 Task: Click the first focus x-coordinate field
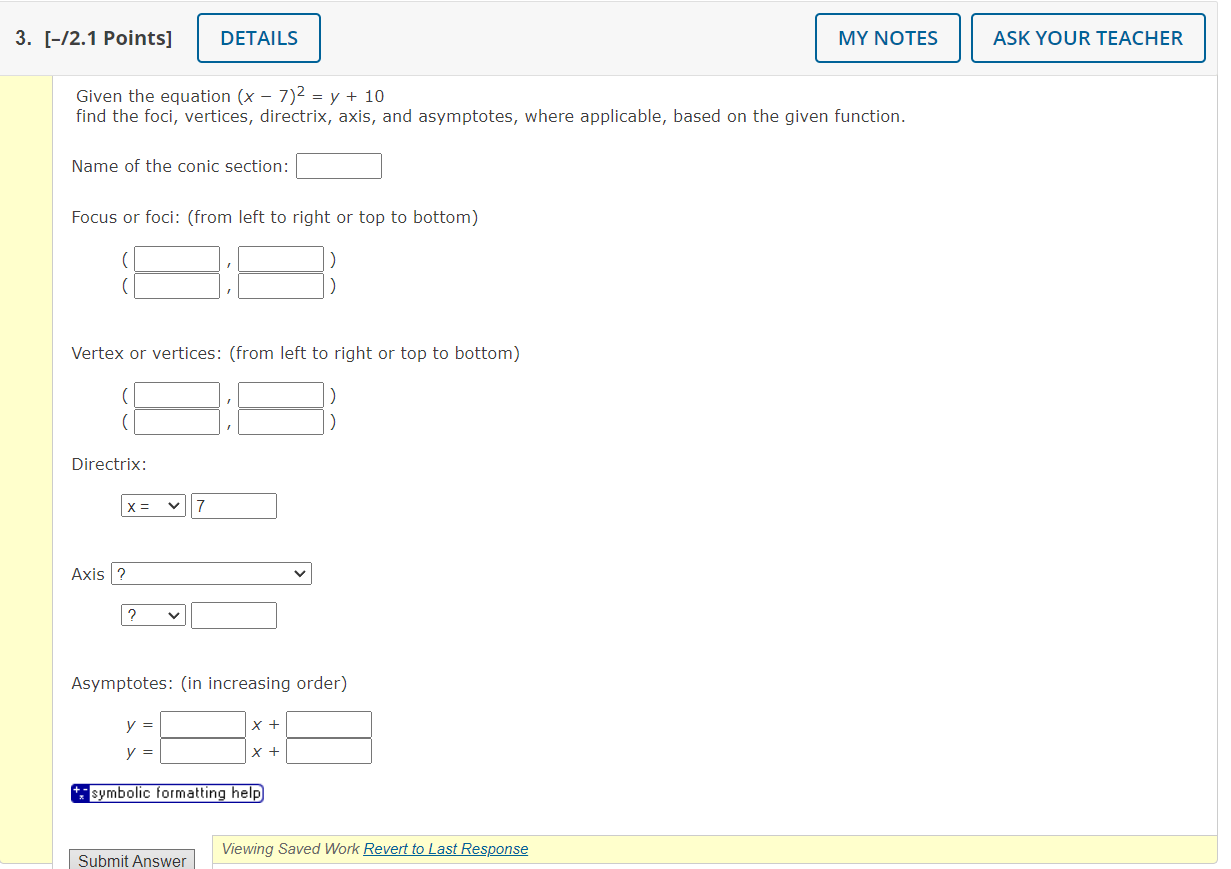click(x=177, y=258)
